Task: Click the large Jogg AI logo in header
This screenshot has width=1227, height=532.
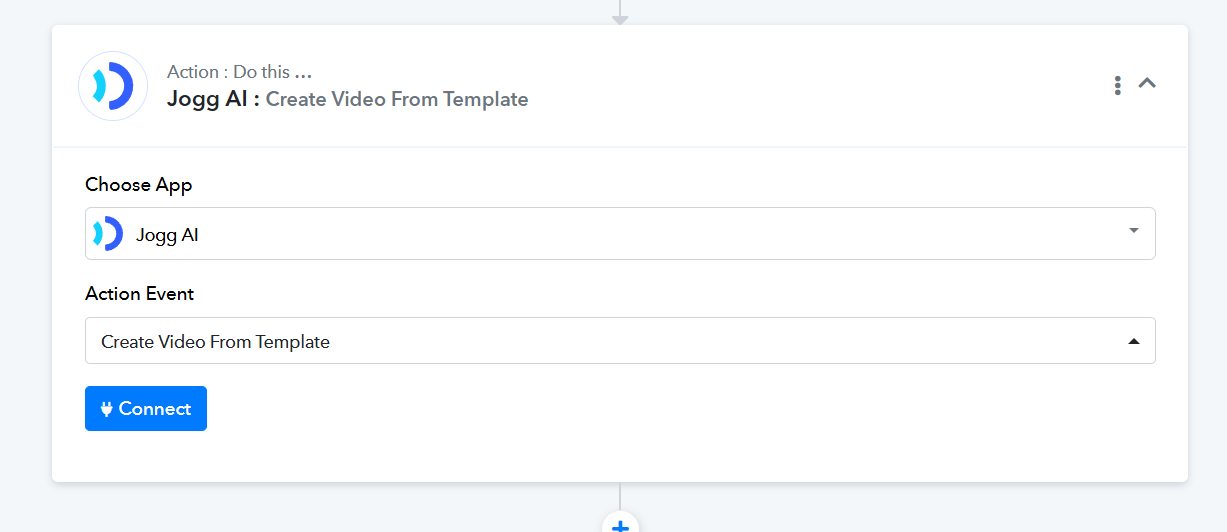Action: [113, 86]
